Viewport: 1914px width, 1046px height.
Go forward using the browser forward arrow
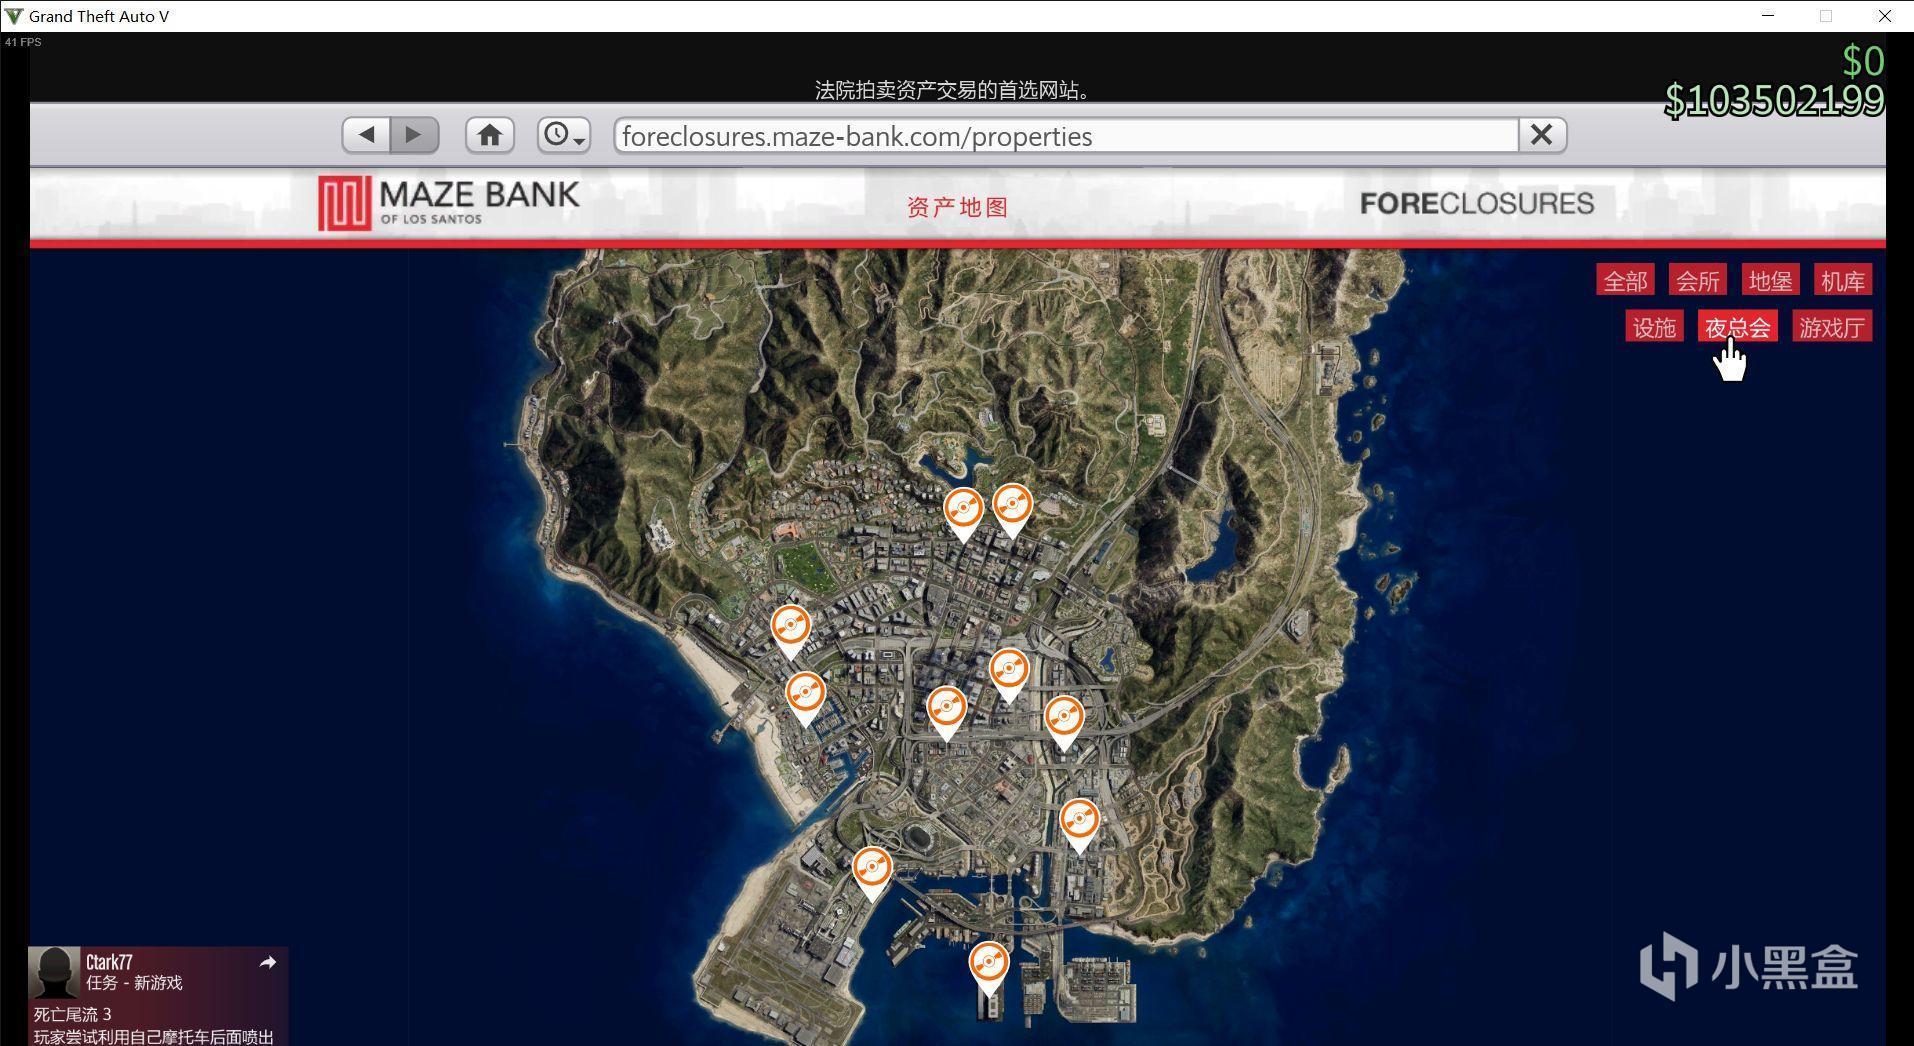(414, 135)
